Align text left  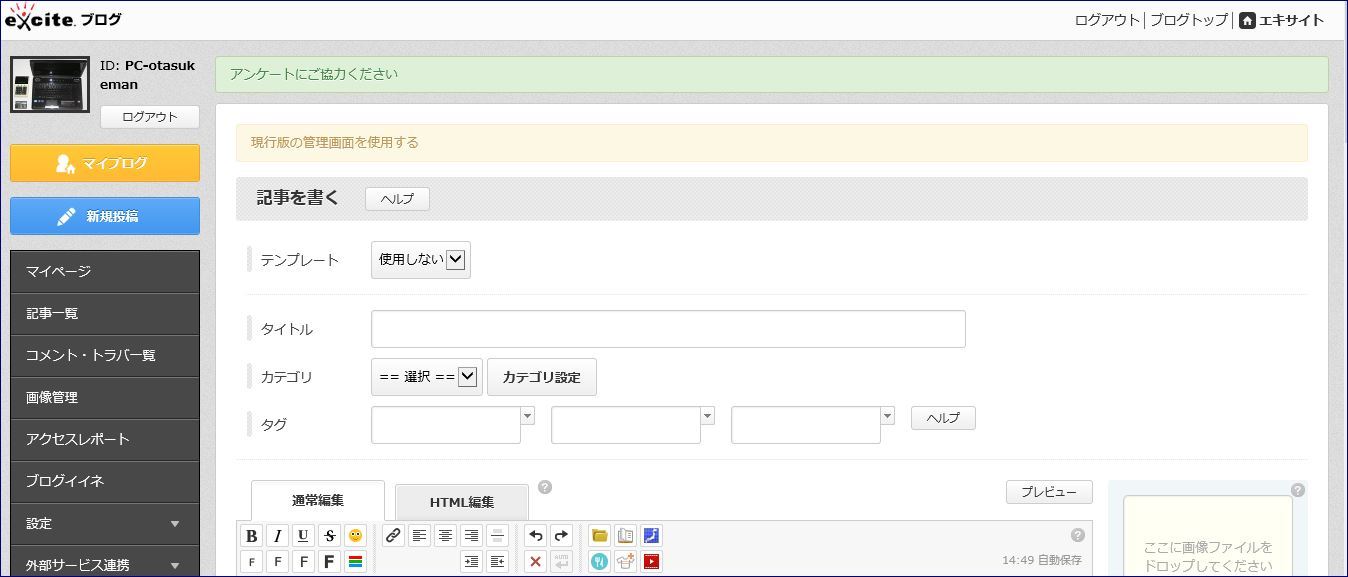419,536
